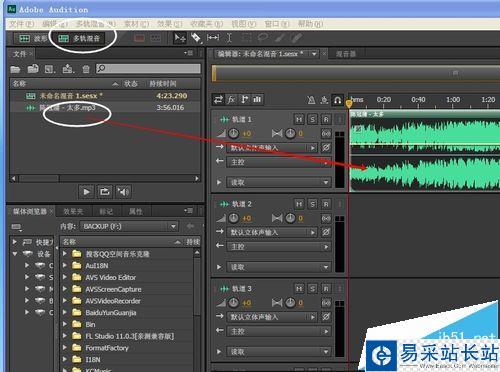
Task: Open Track 1 automation Read dropdown
Action: pyautogui.click(x=279, y=182)
